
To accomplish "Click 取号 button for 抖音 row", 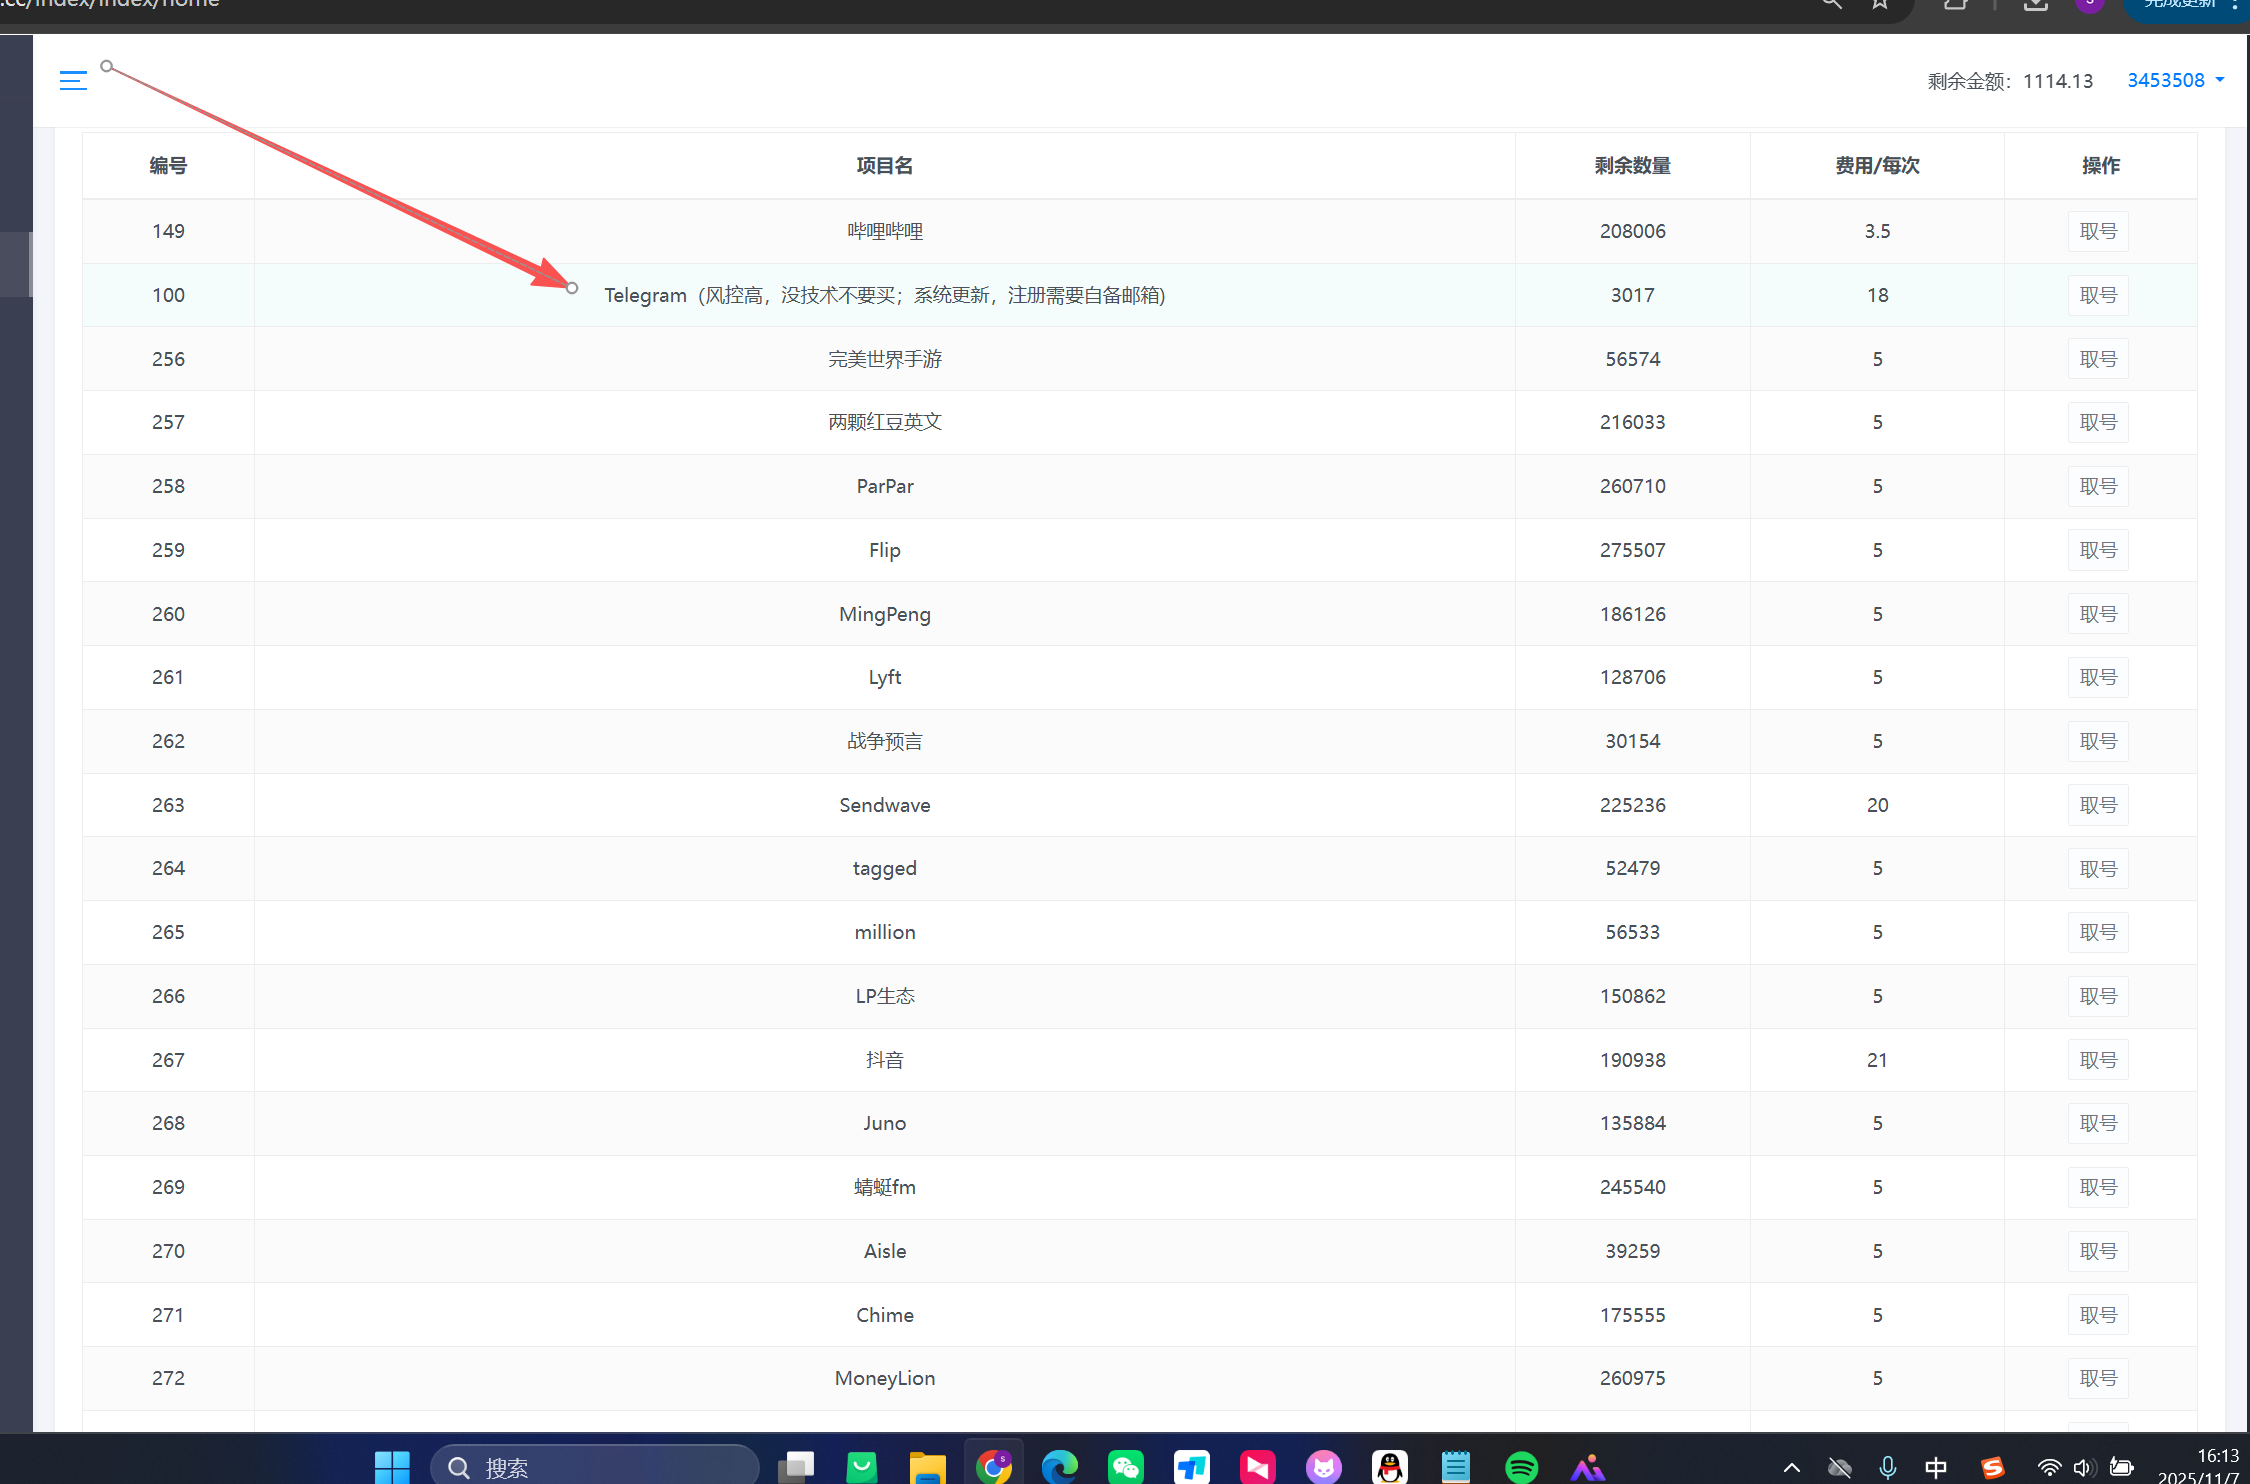I will click(x=2097, y=1060).
